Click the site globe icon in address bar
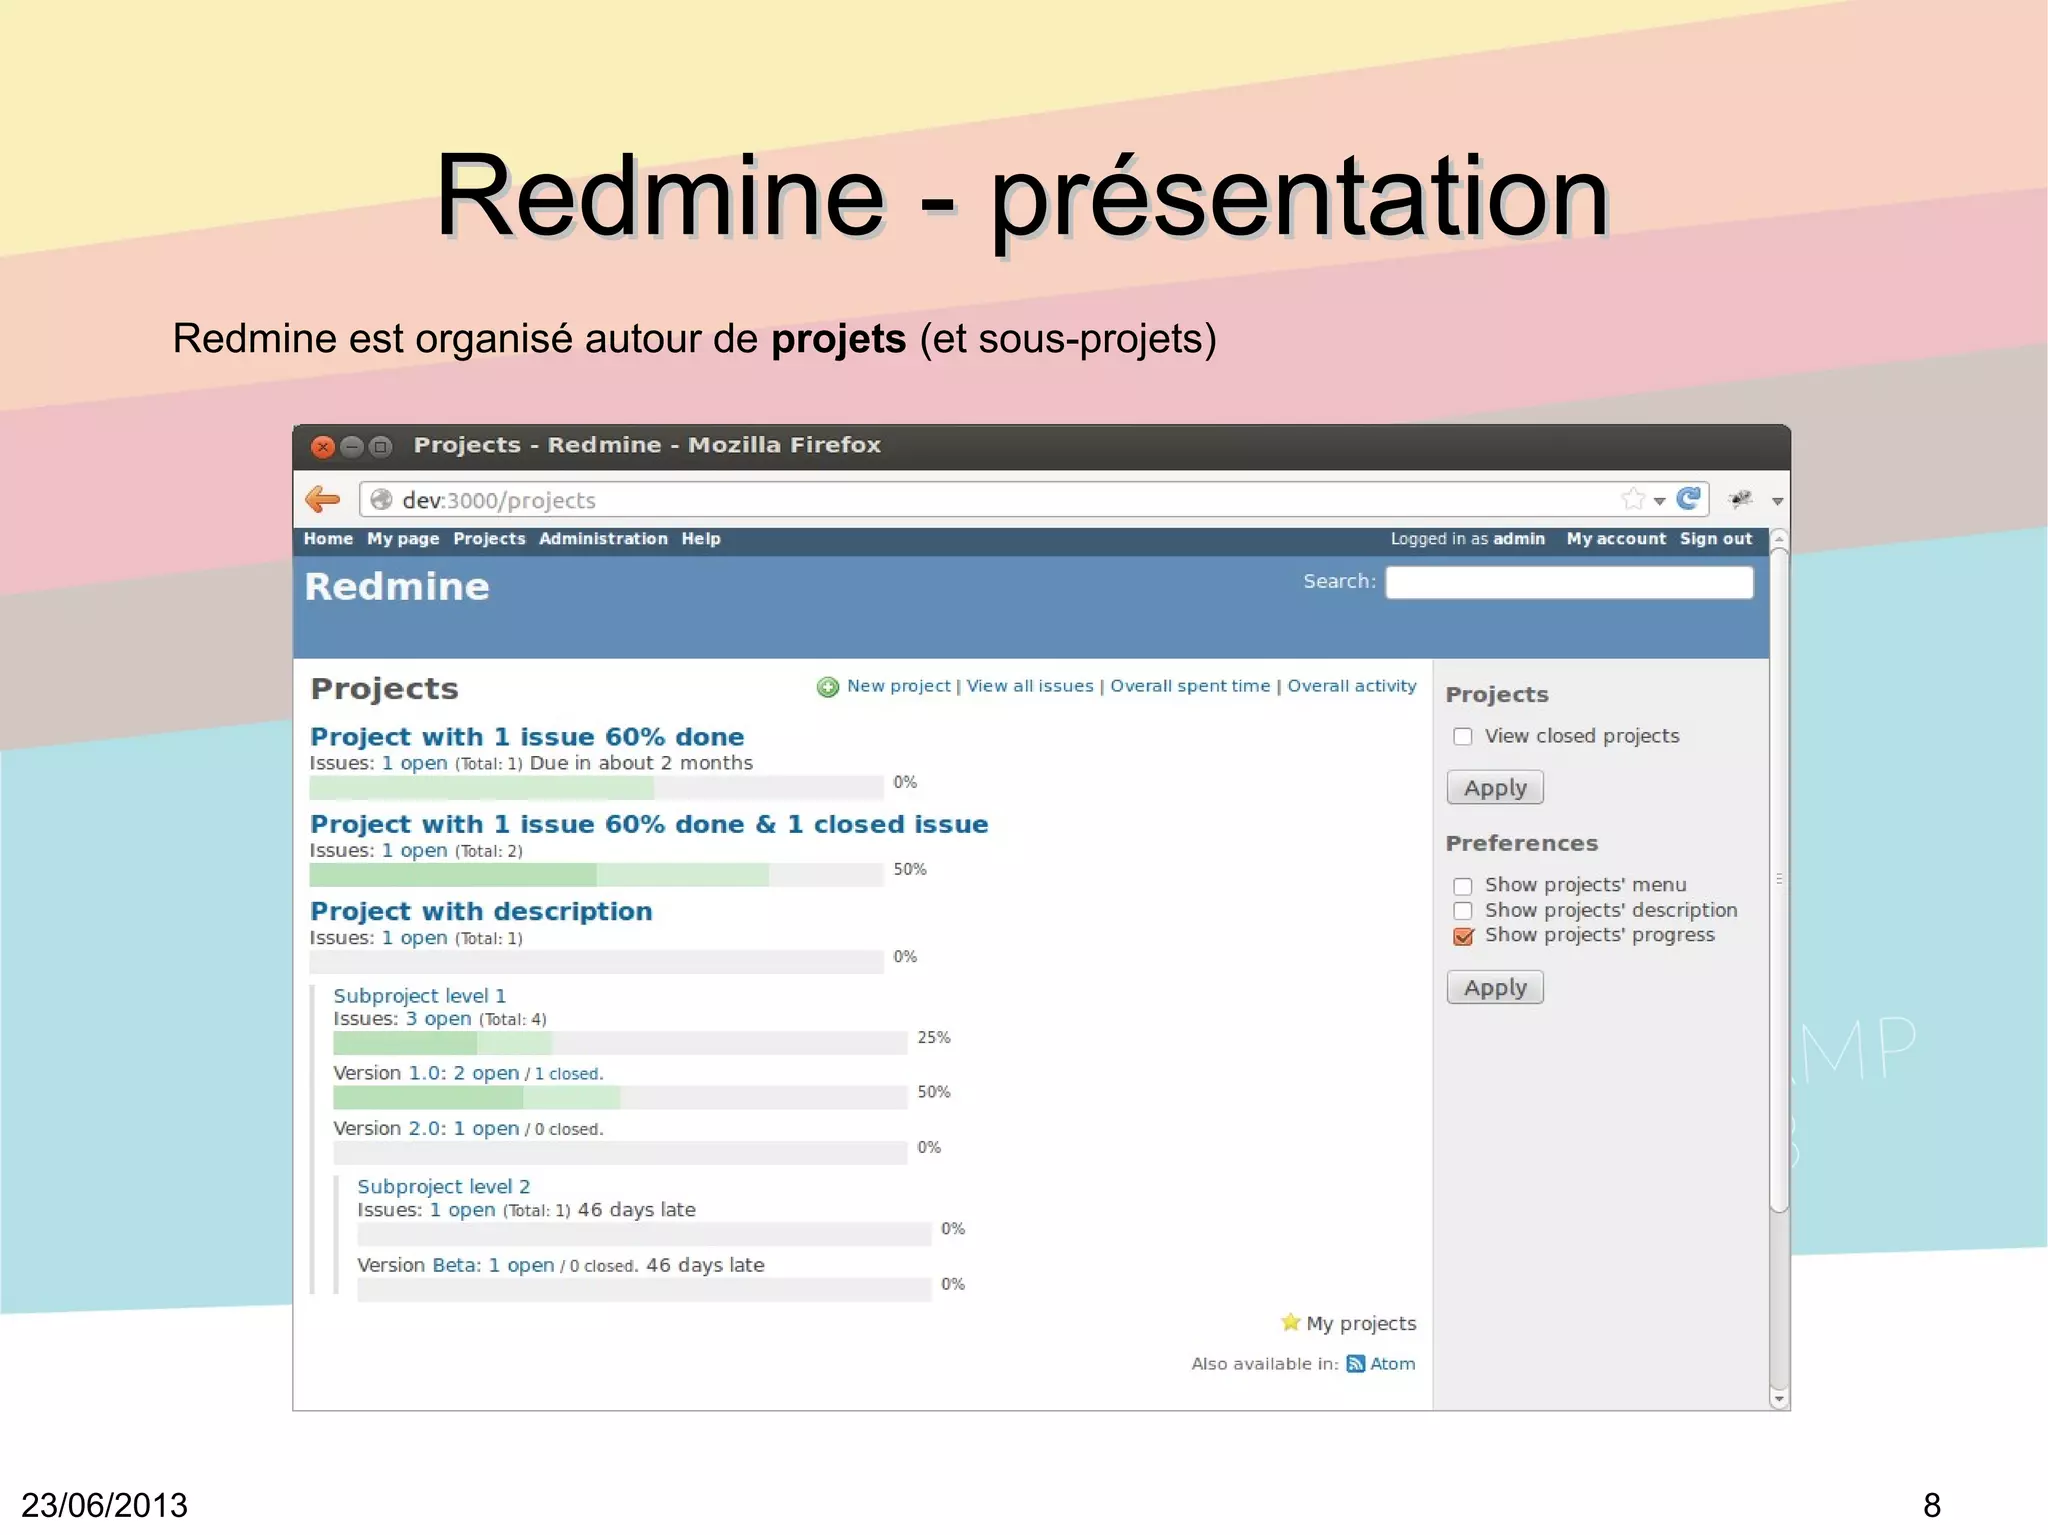The image size is (2048, 1535). point(381,499)
